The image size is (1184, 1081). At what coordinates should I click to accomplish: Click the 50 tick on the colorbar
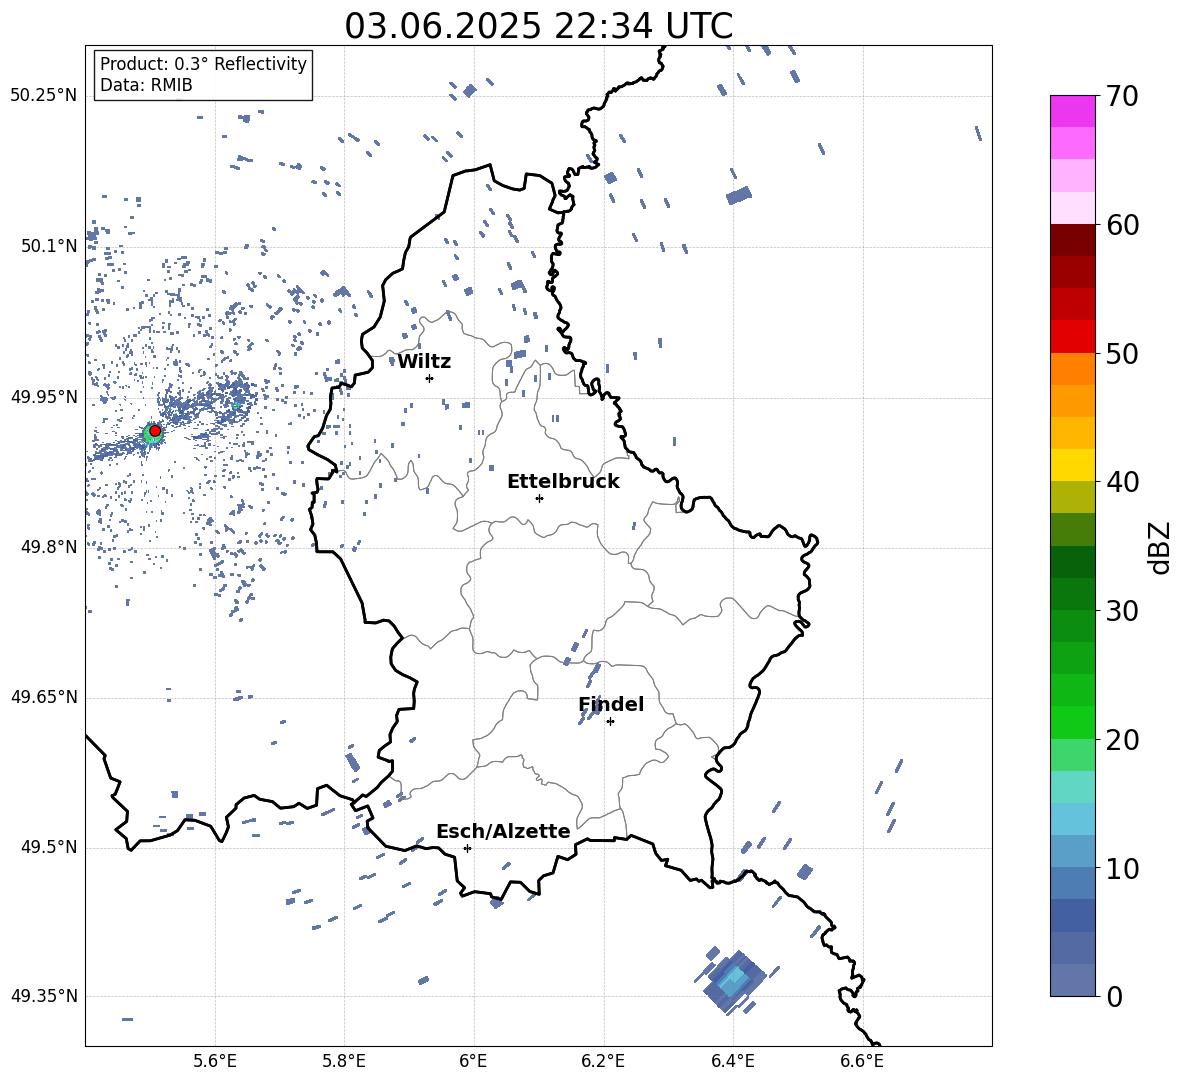[x=1122, y=353]
